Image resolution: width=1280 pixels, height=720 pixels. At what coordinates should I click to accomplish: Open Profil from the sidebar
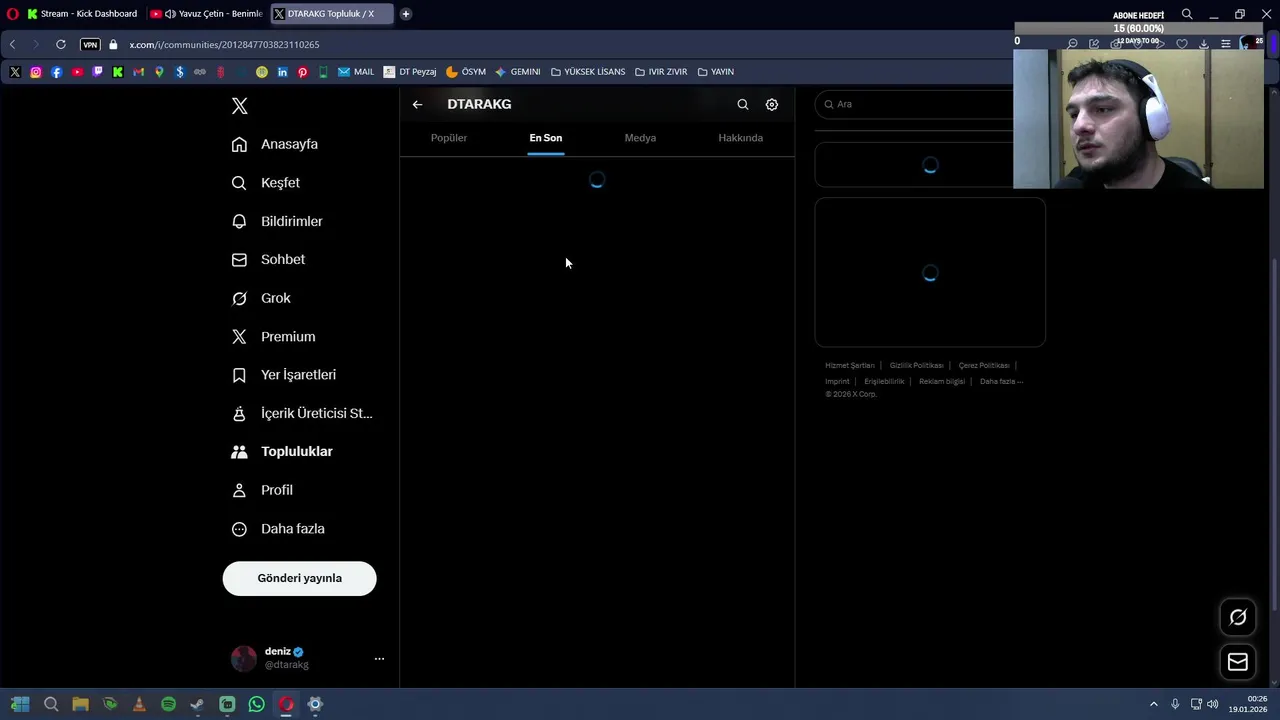[x=262, y=490]
